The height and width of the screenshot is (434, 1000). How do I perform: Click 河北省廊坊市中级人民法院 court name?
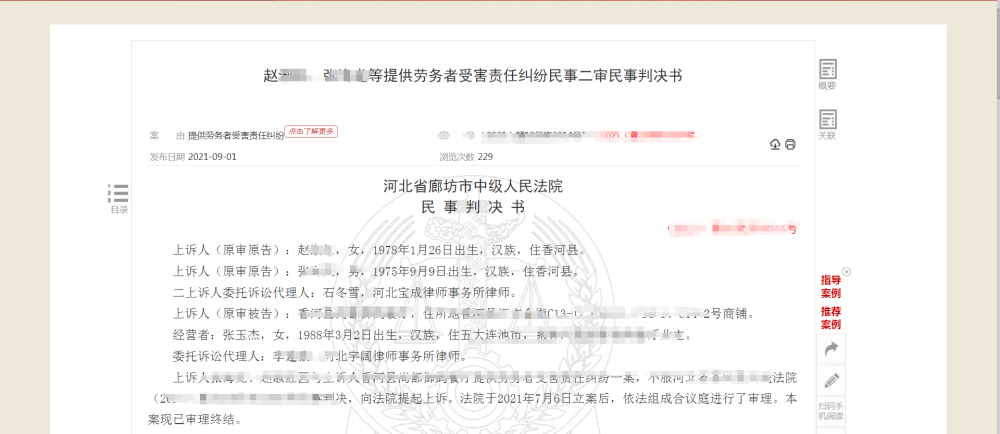click(473, 187)
